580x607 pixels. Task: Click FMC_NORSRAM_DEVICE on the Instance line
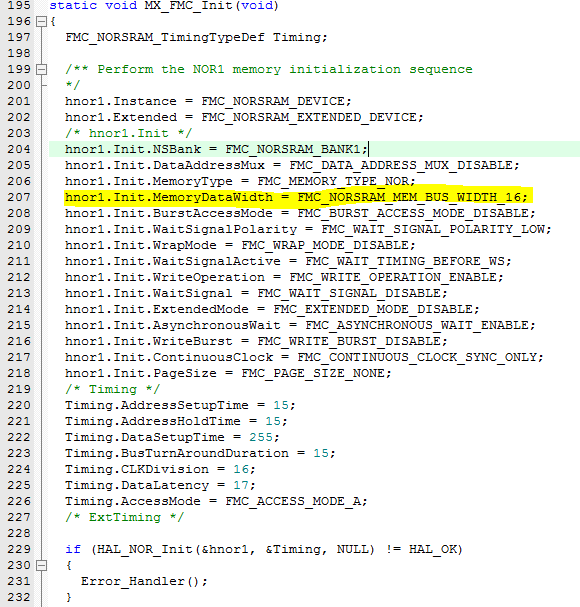coord(272,101)
